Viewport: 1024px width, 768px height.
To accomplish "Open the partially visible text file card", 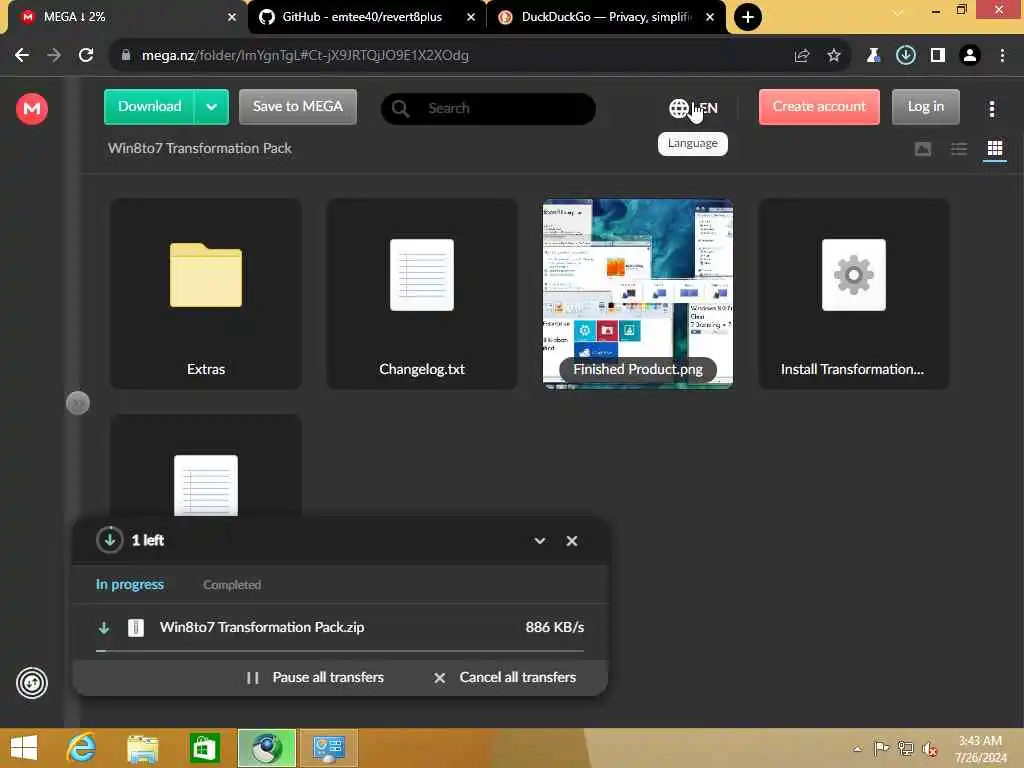I will (x=206, y=465).
